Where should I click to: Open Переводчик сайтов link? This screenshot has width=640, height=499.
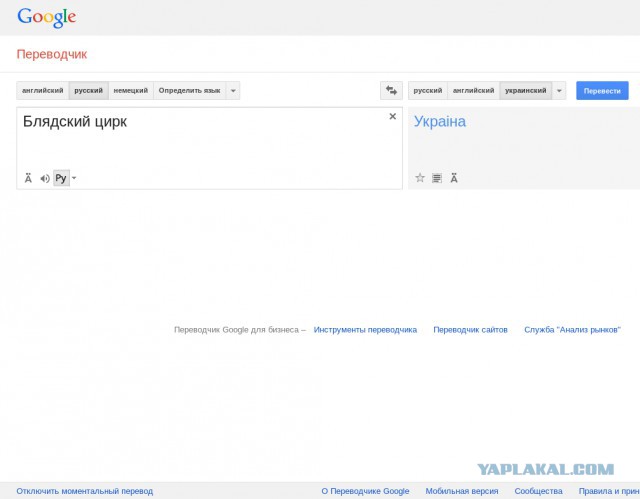tap(470, 330)
